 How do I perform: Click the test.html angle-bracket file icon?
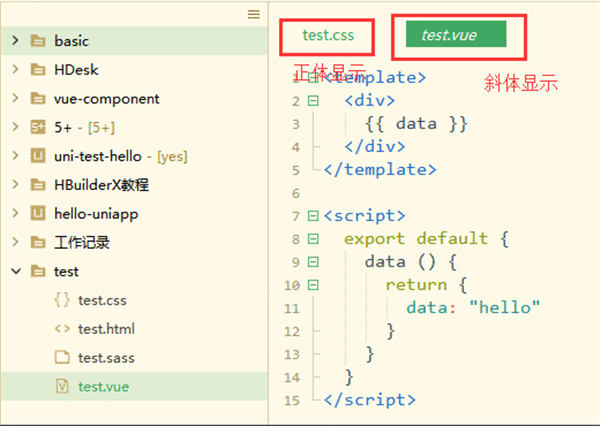pyautogui.click(x=61, y=328)
